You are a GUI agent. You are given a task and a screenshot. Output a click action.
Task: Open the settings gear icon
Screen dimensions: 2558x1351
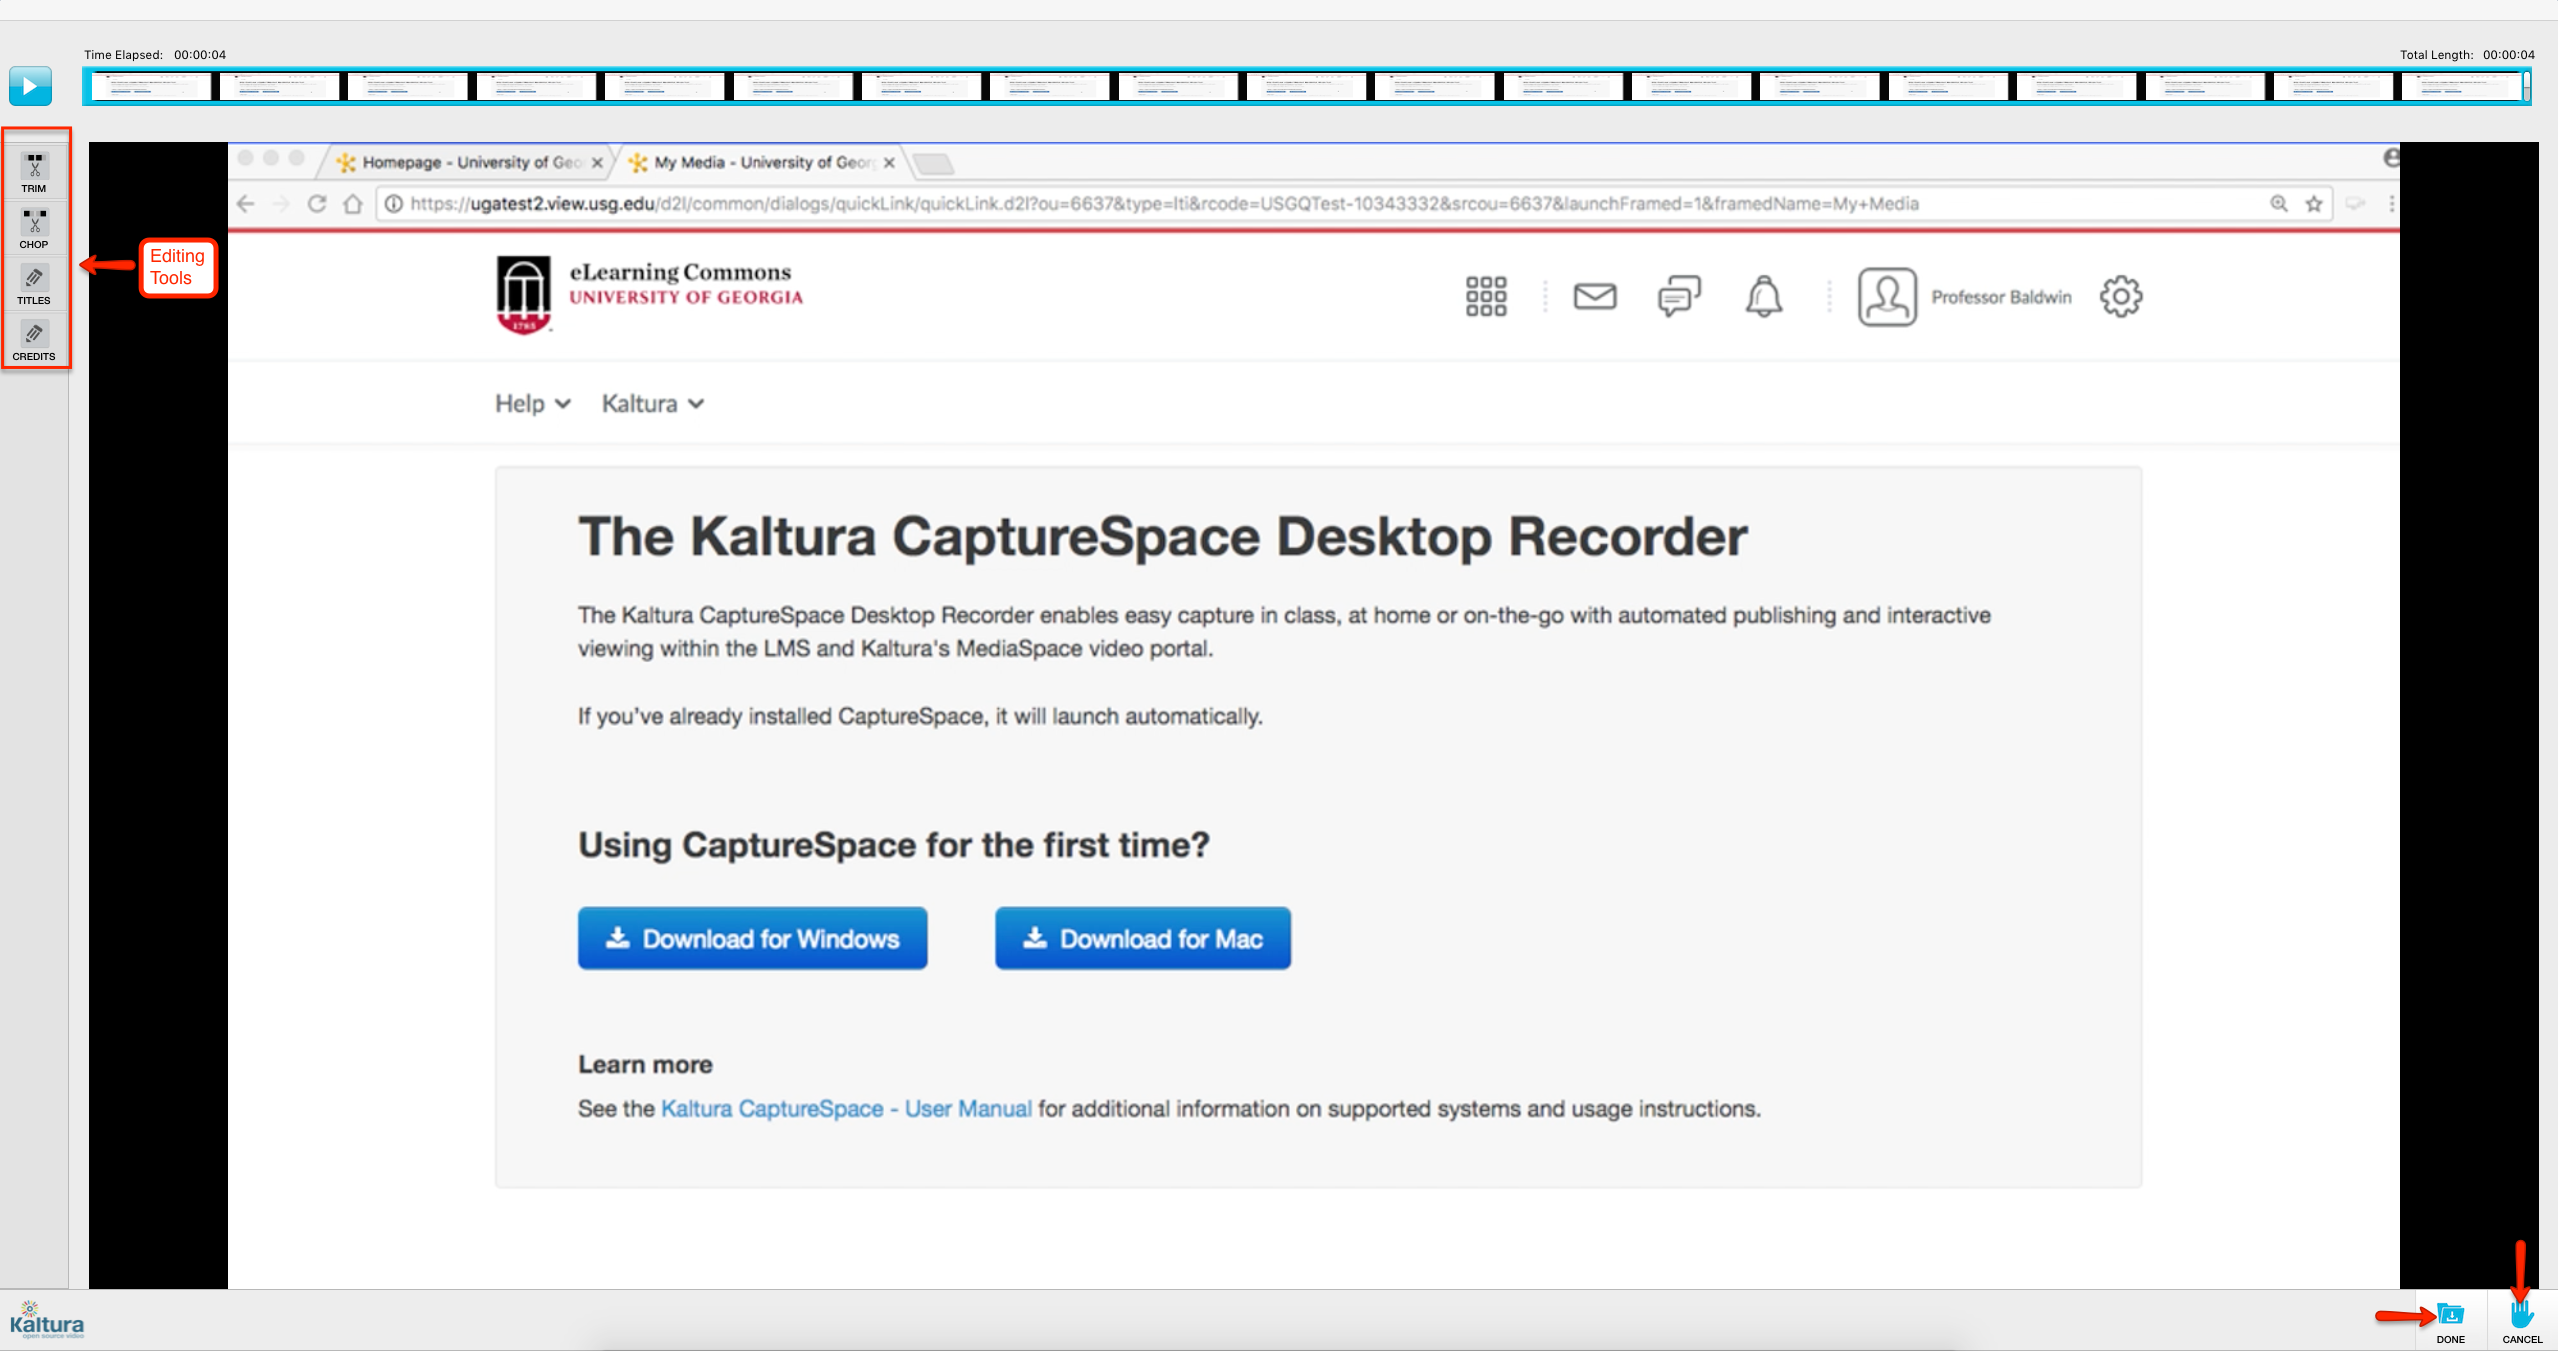pos(2121,297)
